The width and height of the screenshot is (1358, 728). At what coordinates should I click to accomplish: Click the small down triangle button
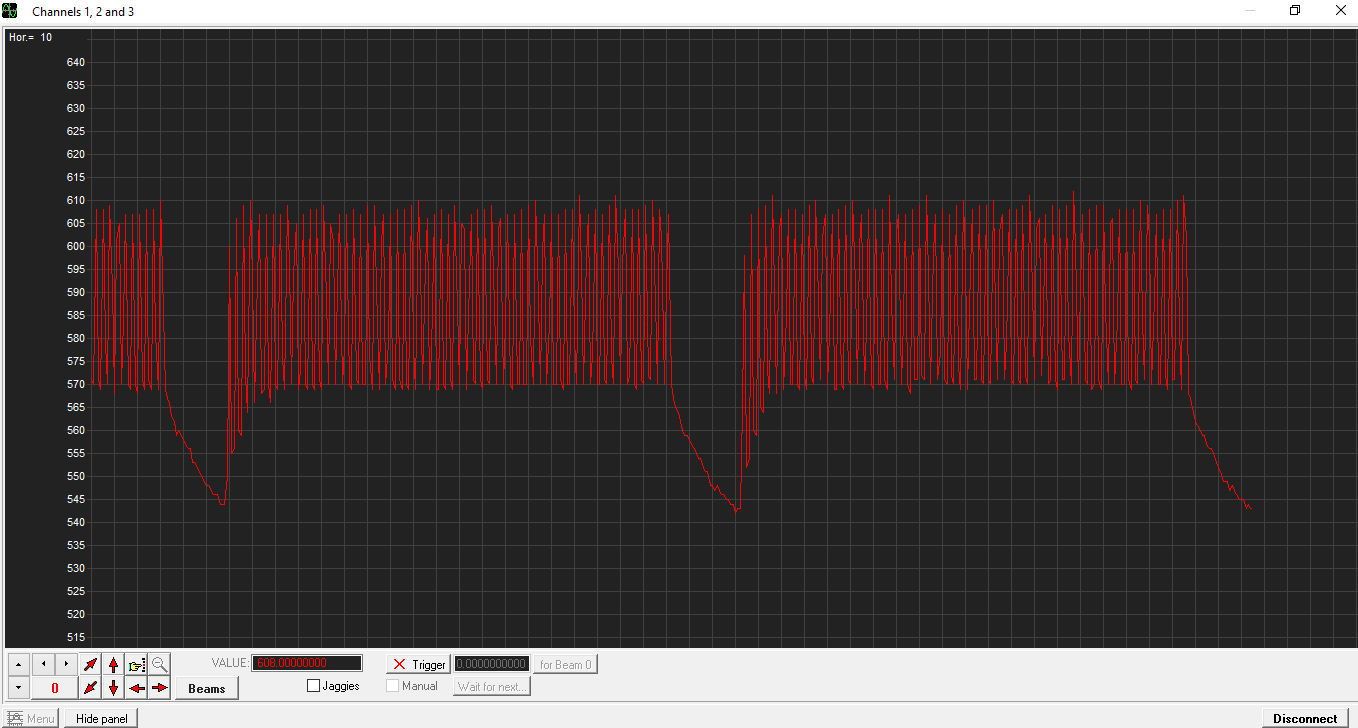click(x=19, y=688)
